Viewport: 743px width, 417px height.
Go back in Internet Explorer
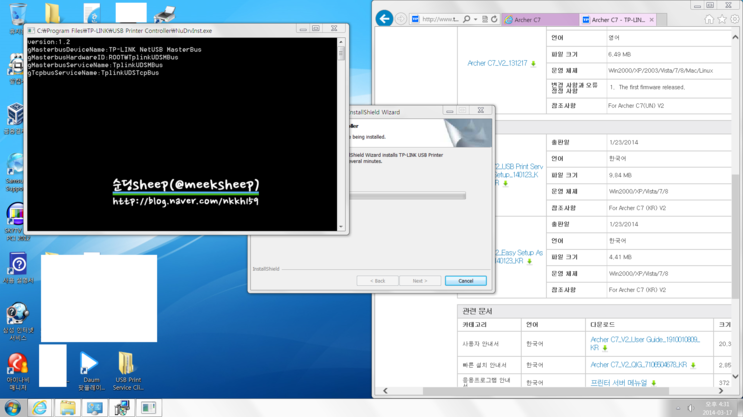[x=384, y=19]
